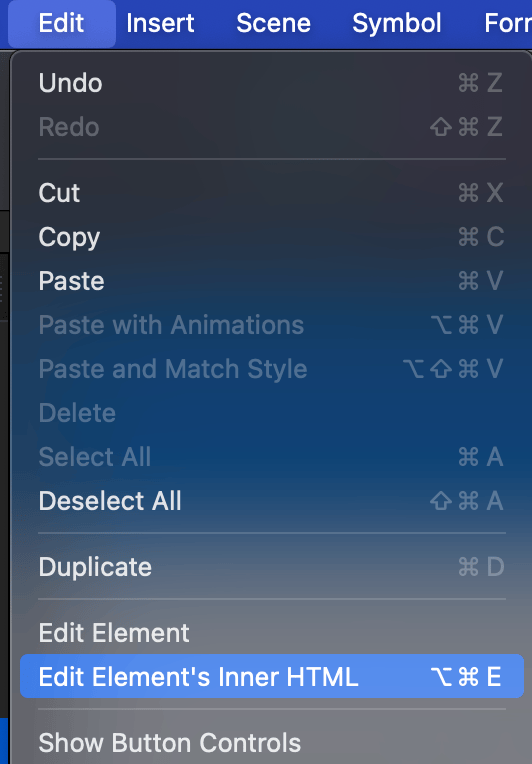Open the Insert menu
The image size is (532, 764).
tap(160, 23)
